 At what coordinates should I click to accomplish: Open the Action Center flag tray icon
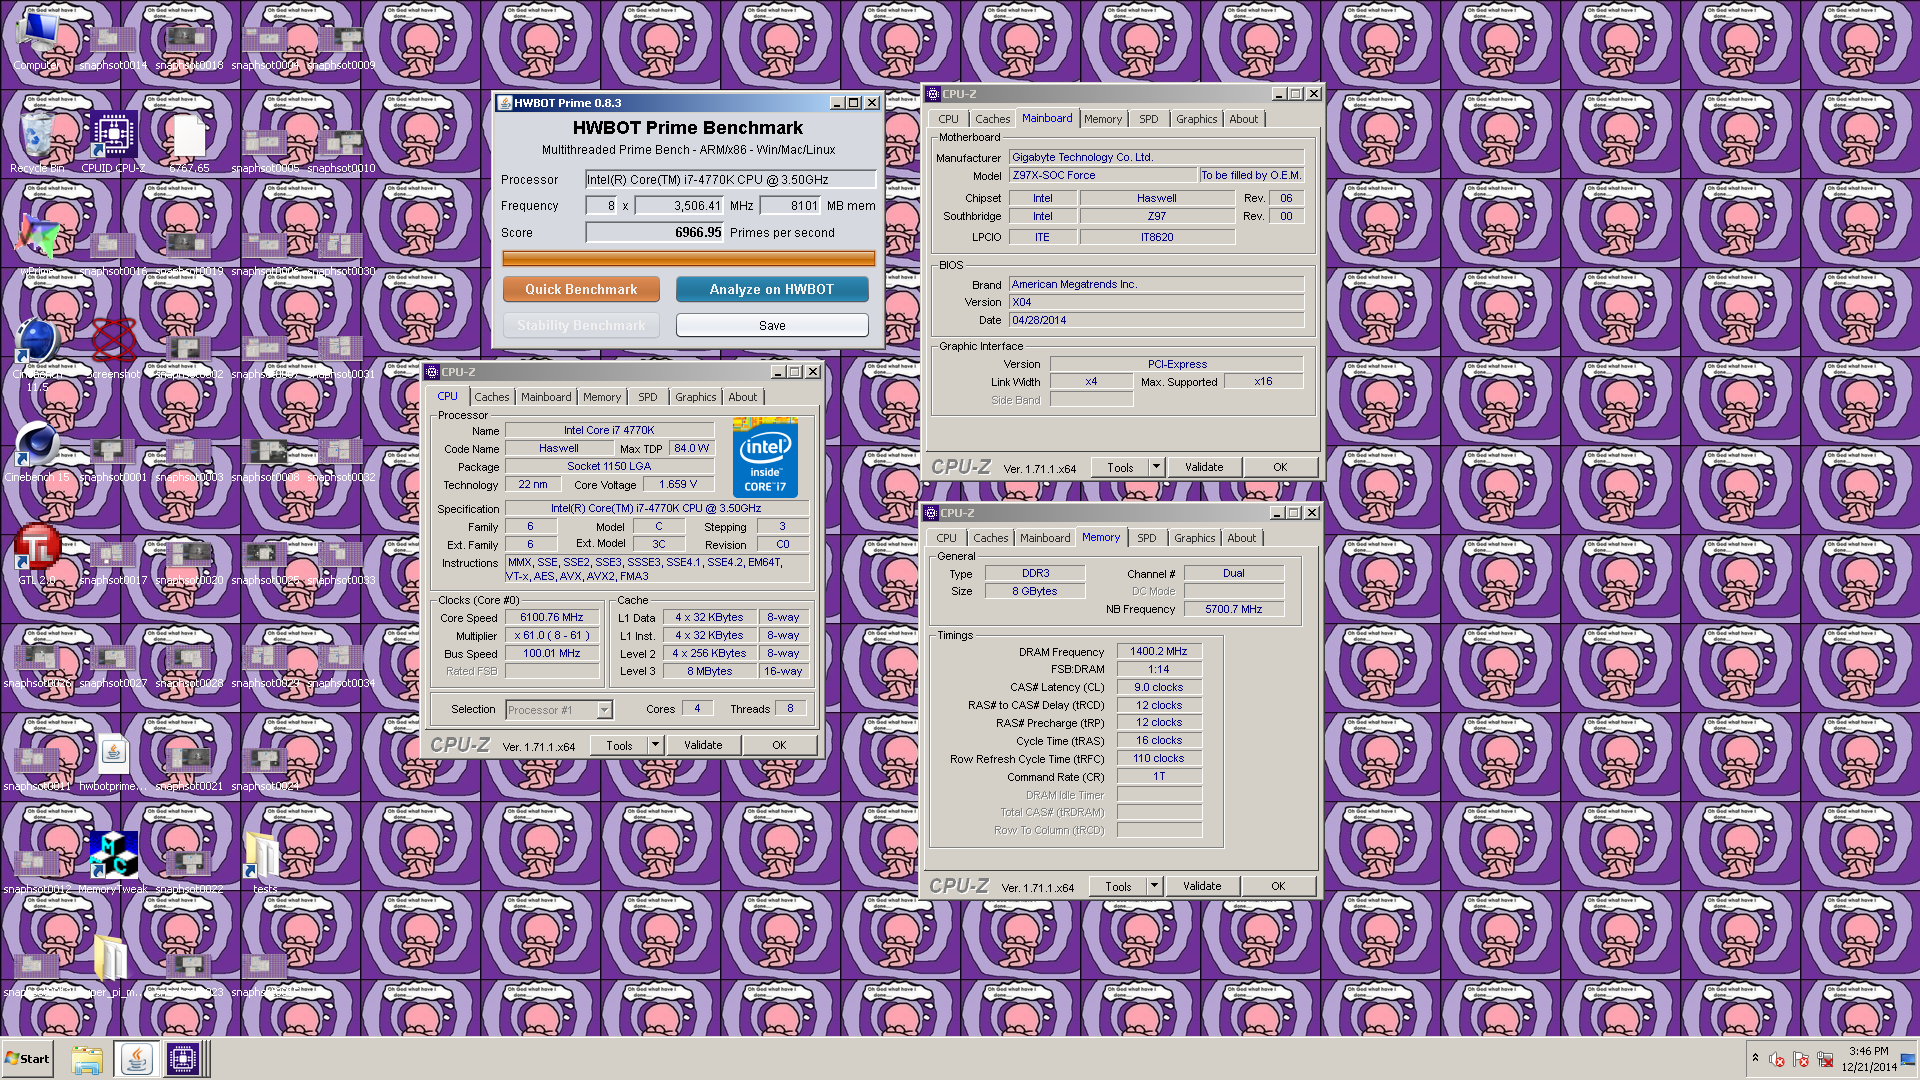click(1801, 1060)
